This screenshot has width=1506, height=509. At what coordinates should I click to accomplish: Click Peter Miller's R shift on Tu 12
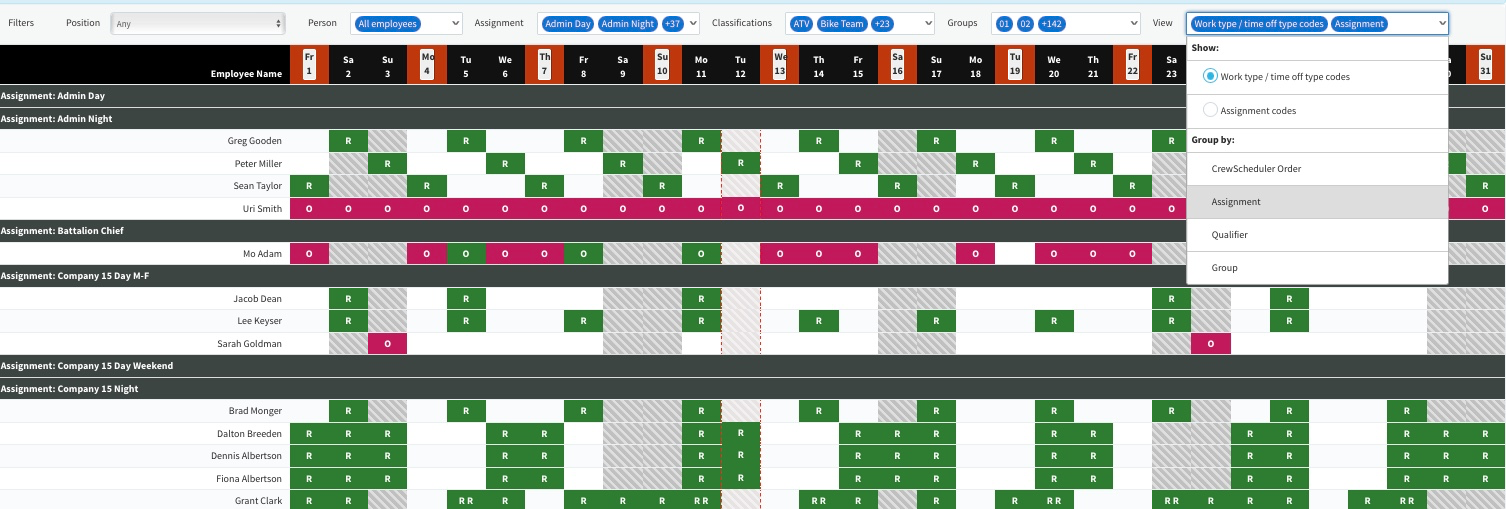click(x=740, y=163)
